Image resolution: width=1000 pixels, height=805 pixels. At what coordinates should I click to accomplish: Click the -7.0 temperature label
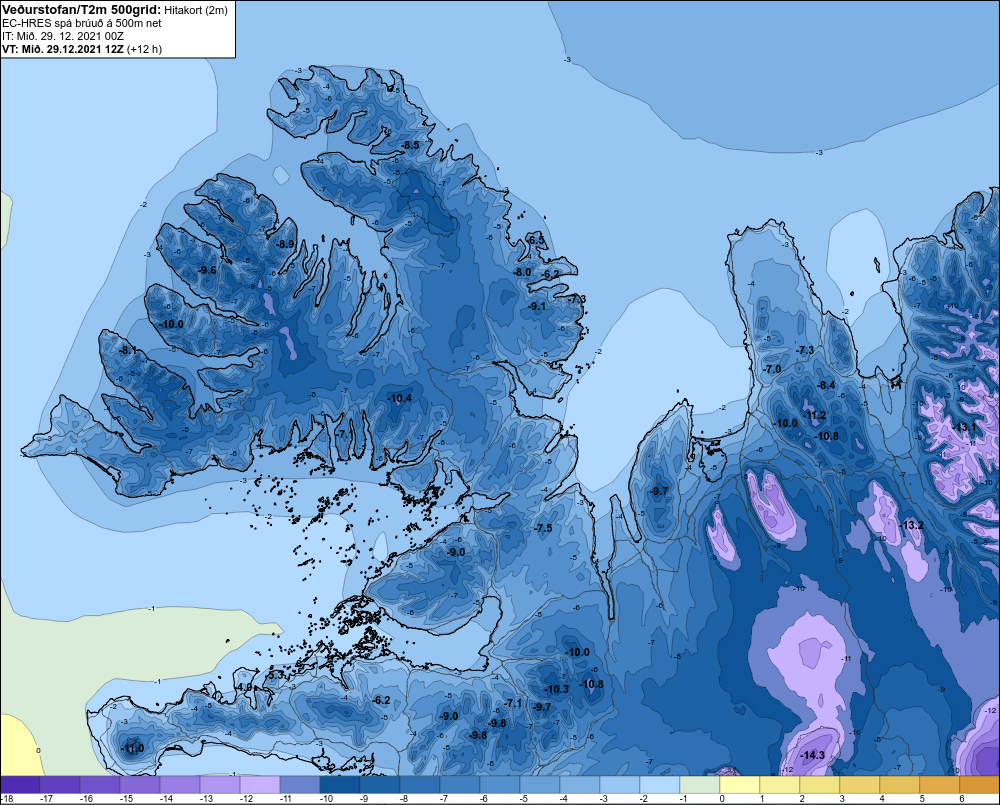pos(772,369)
